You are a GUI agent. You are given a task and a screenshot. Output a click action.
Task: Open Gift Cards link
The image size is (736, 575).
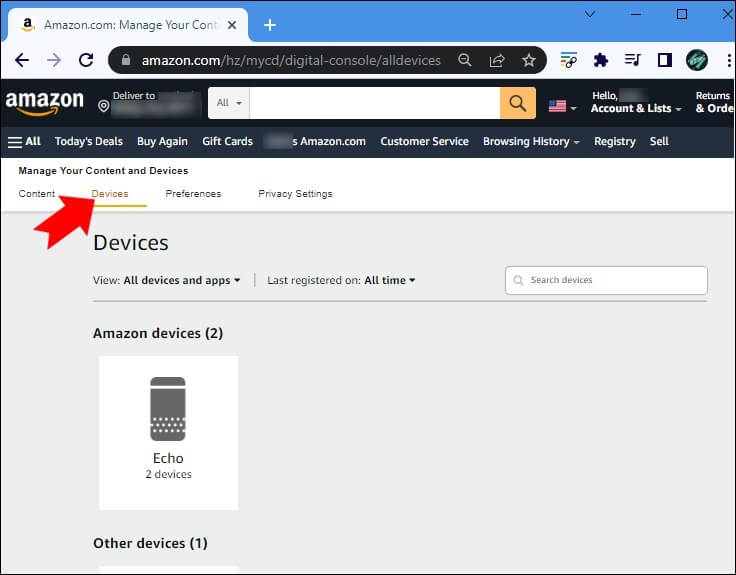click(228, 142)
